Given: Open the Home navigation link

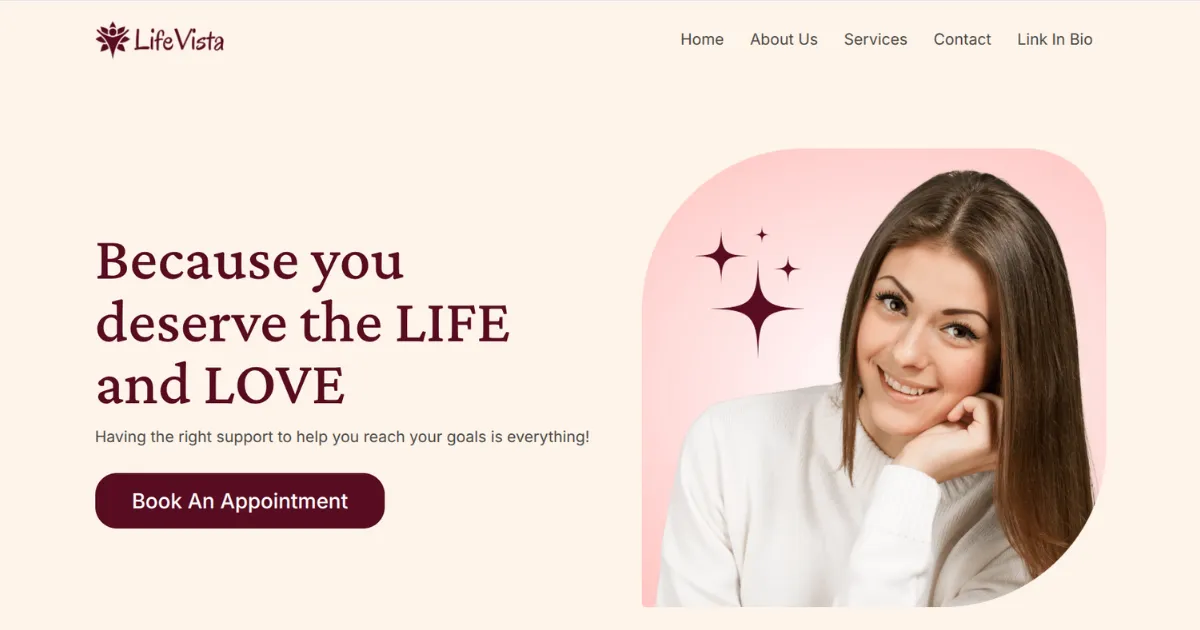Looking at the screenshot, I should 702,40.
